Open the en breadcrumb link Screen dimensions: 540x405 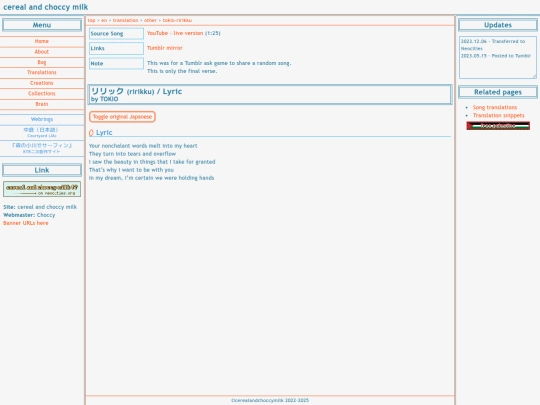104,20
